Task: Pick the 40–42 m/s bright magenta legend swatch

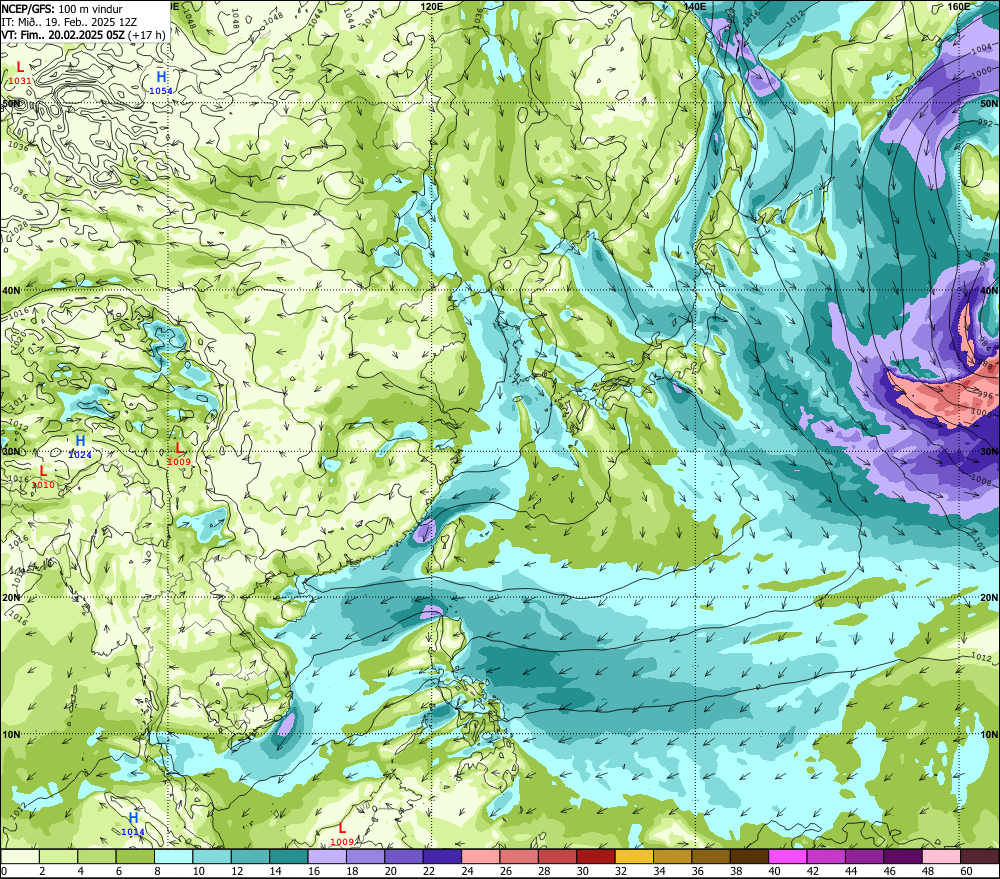Action: pyautogui.click(x=788, y=856)
